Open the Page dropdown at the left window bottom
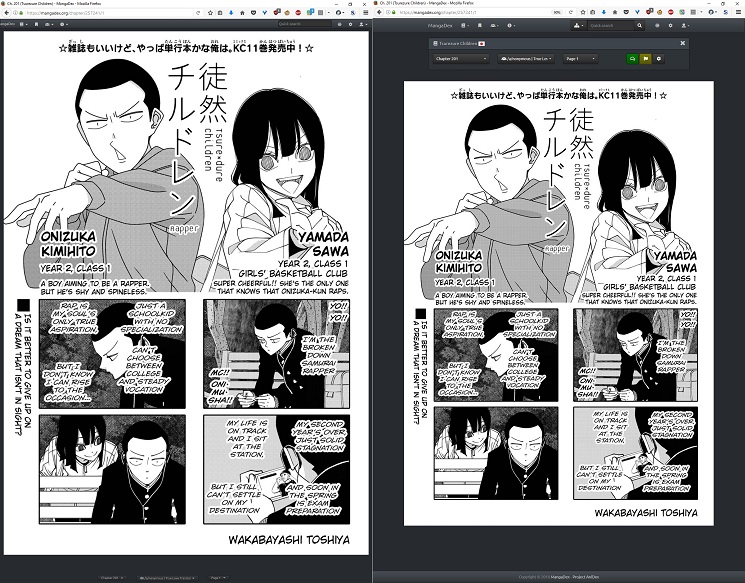Screen dimensions: 745x583 (x=218, y=578)
